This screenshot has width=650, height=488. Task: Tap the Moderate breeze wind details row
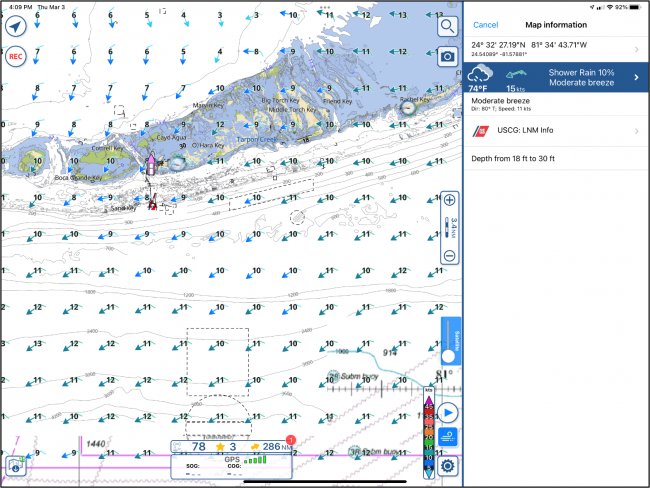(x=556, y=104)
